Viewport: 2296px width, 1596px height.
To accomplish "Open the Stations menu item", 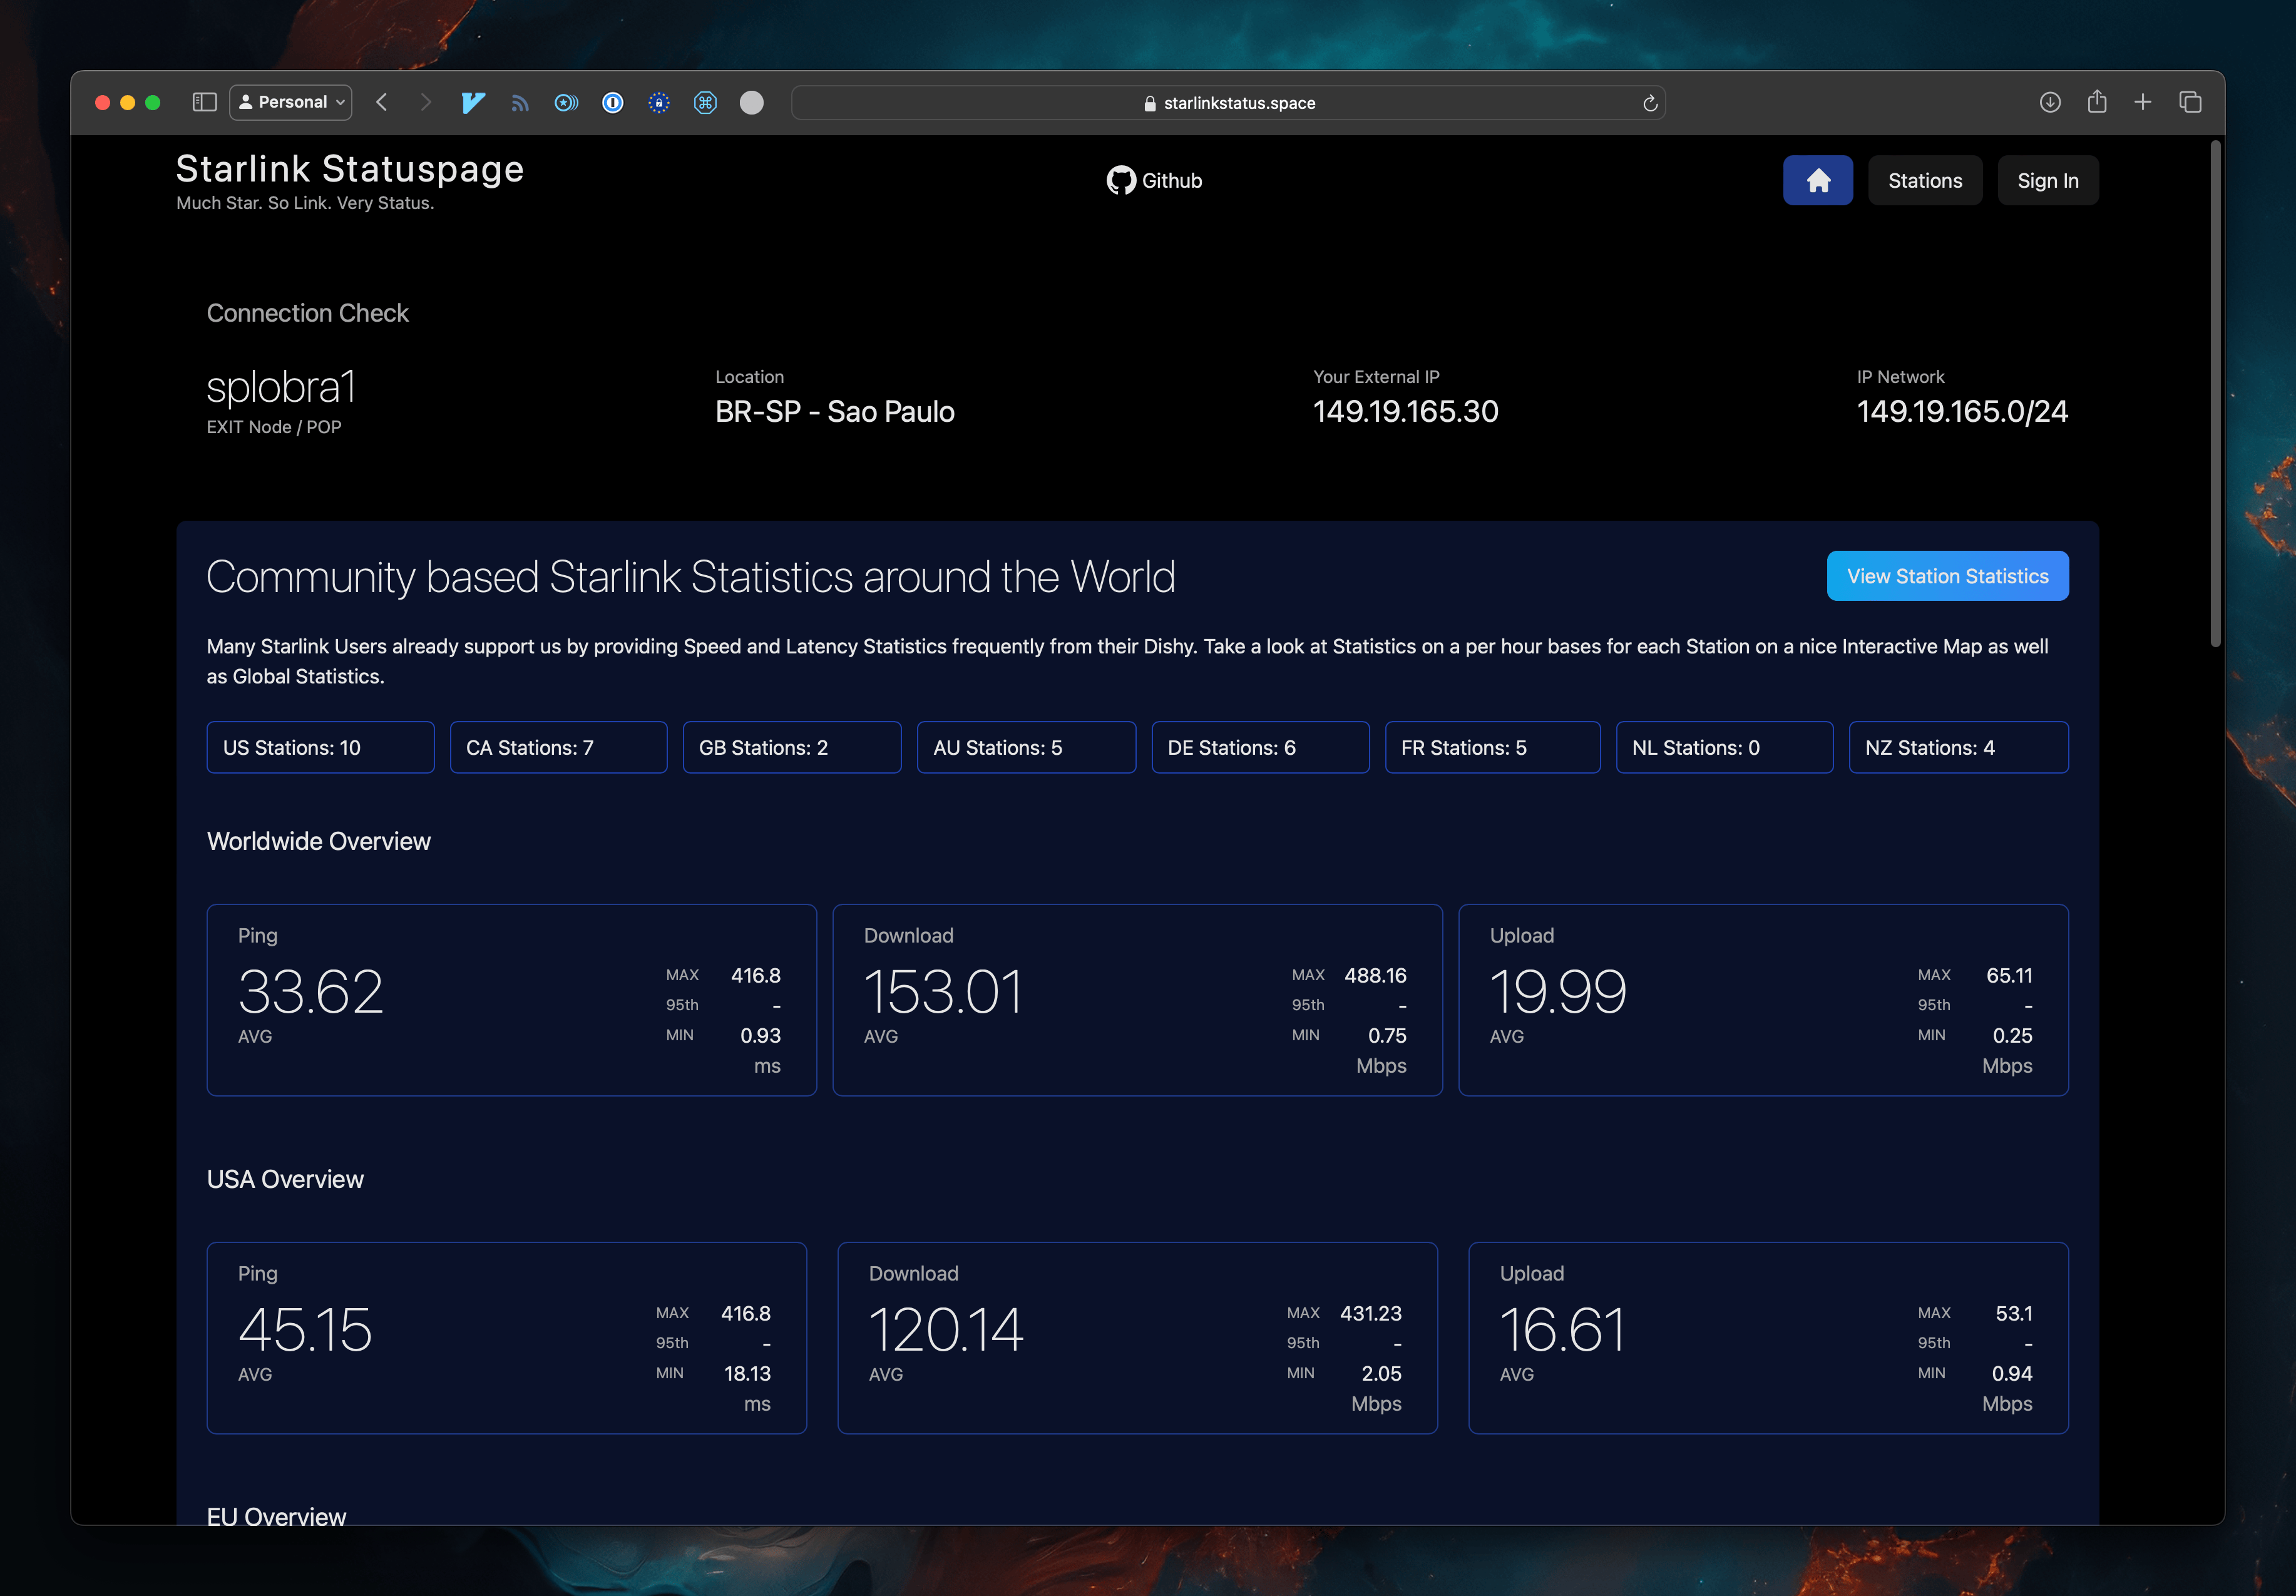I will point(1924,180).
